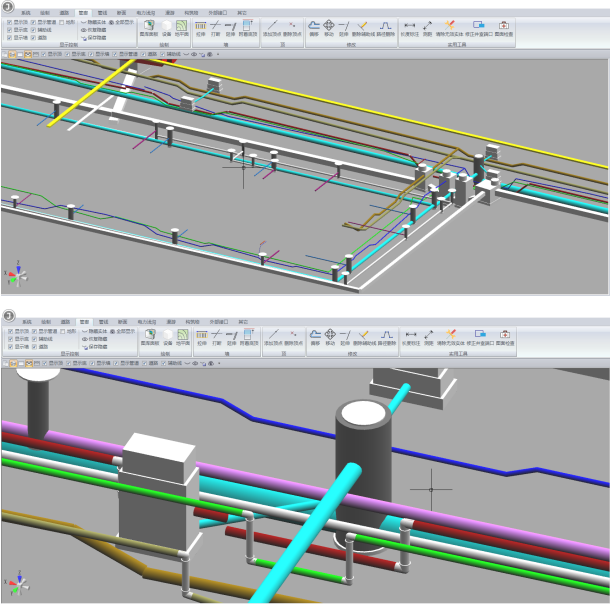Toggle quick-bar 显示顶 checkbox in top window
The height and width of the screenshot is (604, 611).
click(44, 54)
